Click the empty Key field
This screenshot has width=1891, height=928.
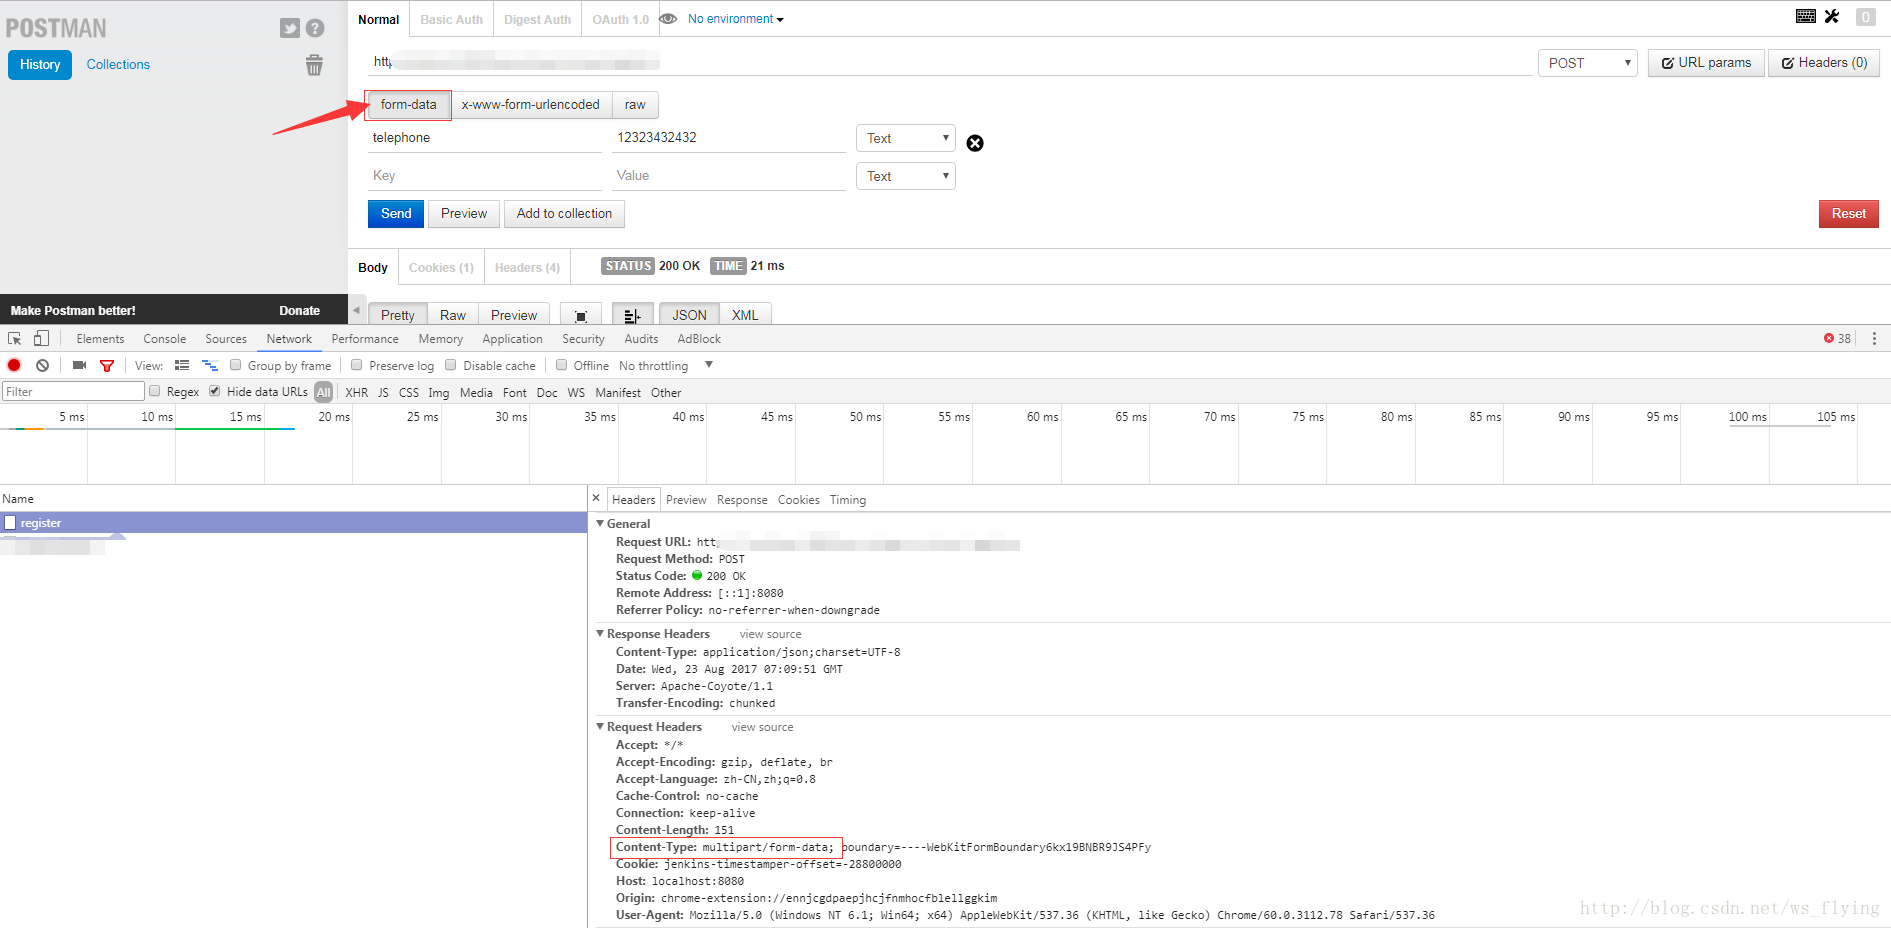[484, 176]
